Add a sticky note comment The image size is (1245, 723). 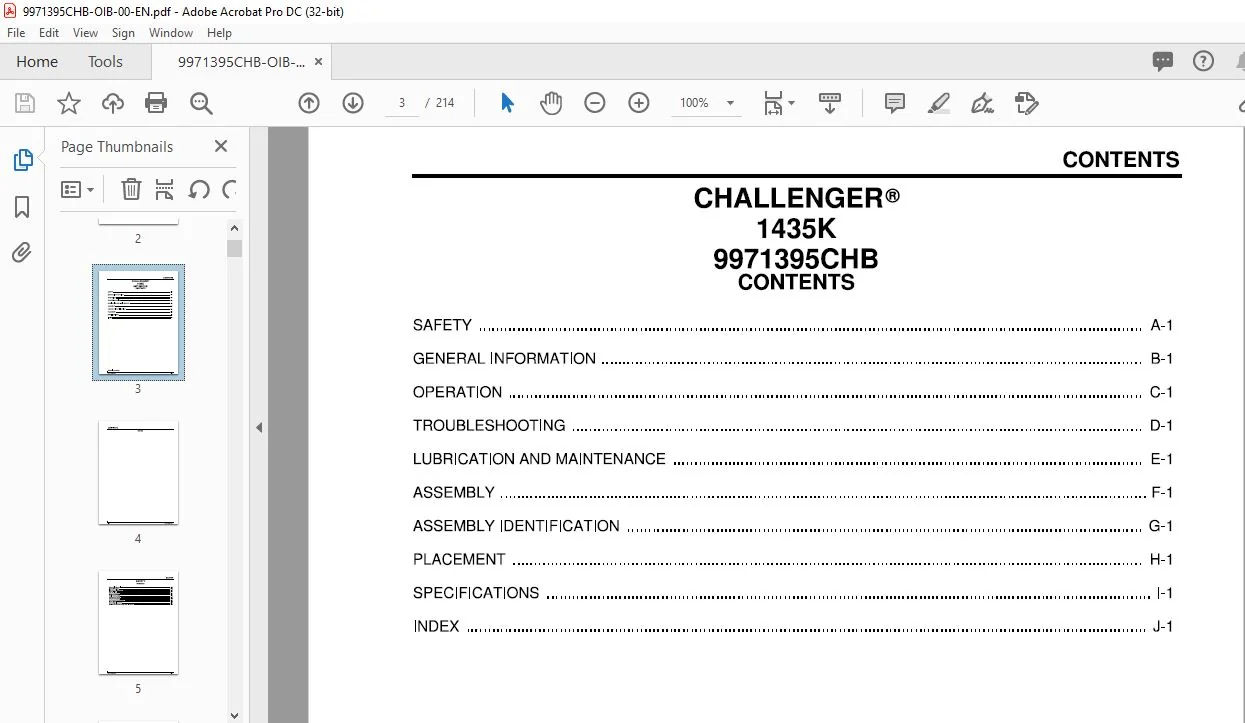point(895,103)
